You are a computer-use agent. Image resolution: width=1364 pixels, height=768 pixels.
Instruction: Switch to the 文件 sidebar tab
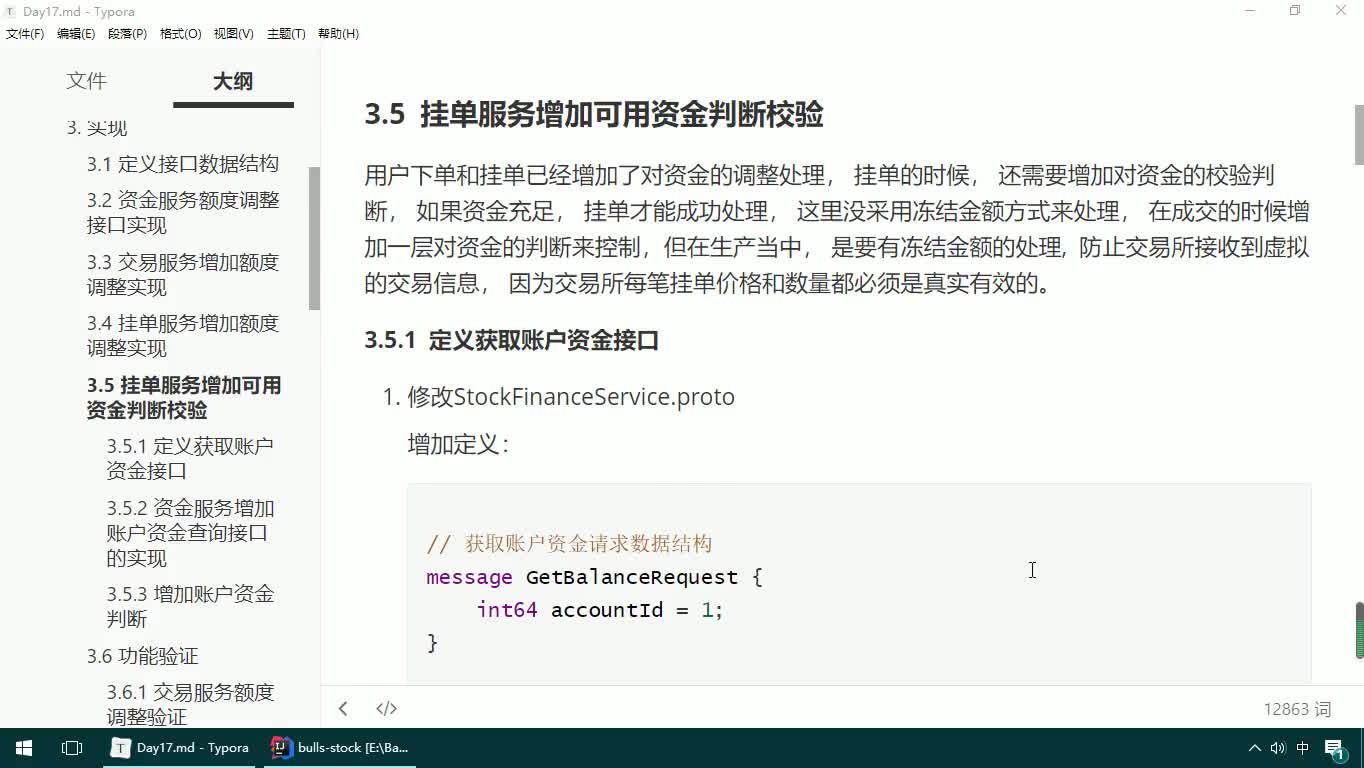point(86,81)
